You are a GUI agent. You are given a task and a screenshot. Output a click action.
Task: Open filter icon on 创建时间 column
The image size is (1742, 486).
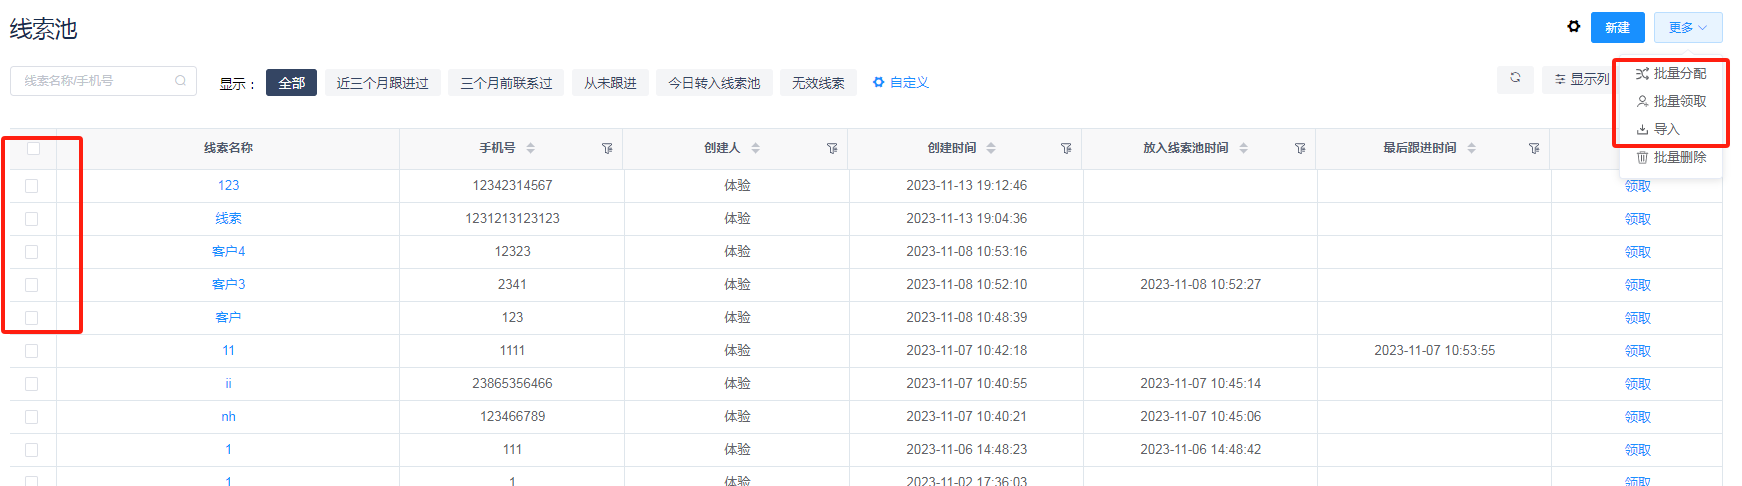(1066, 148)
